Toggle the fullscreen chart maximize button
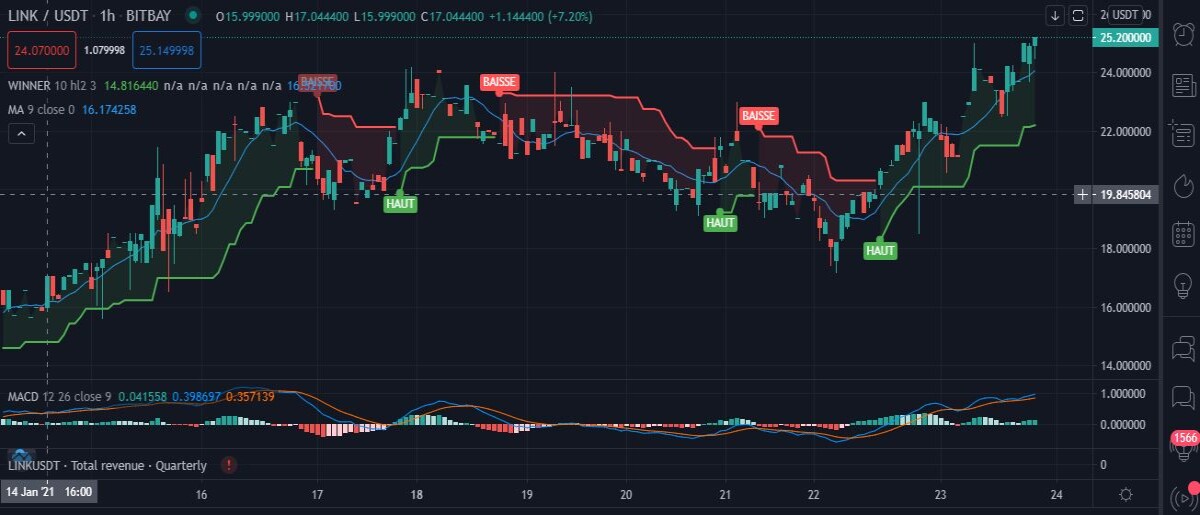 click(x=1078, y=15)
